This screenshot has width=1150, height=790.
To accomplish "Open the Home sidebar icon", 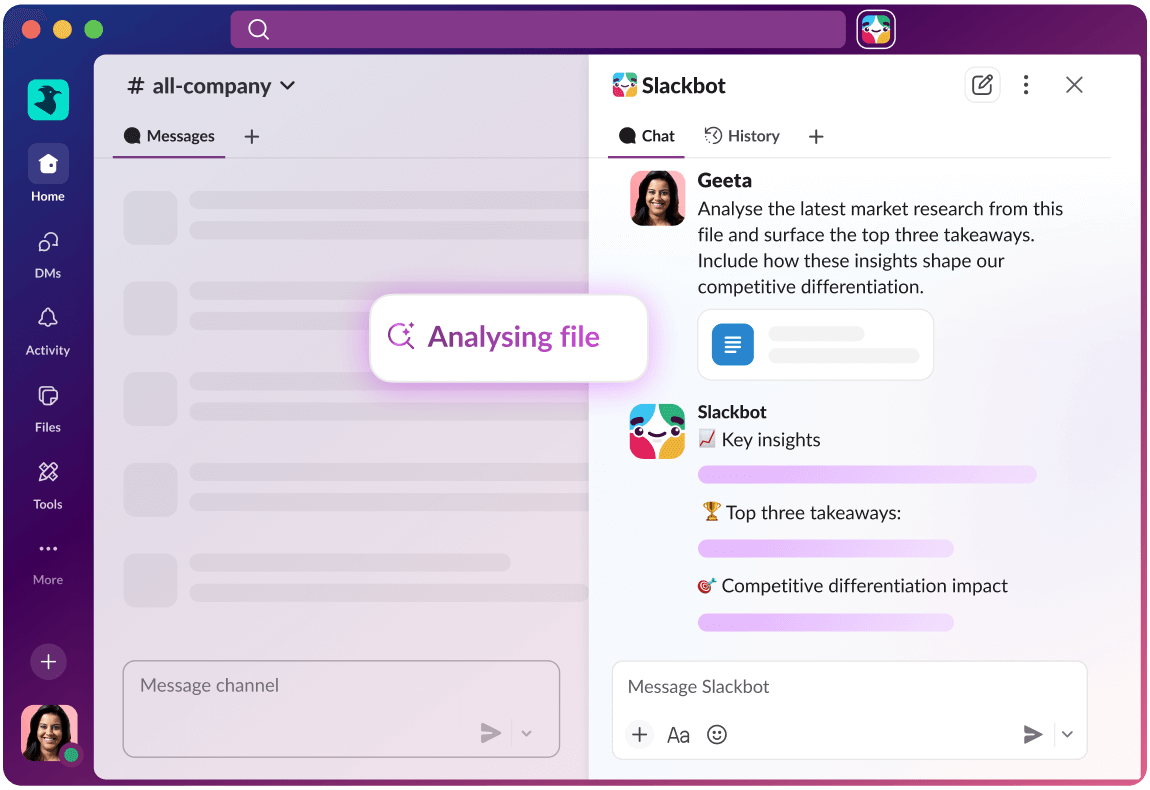I will [48, 164].
